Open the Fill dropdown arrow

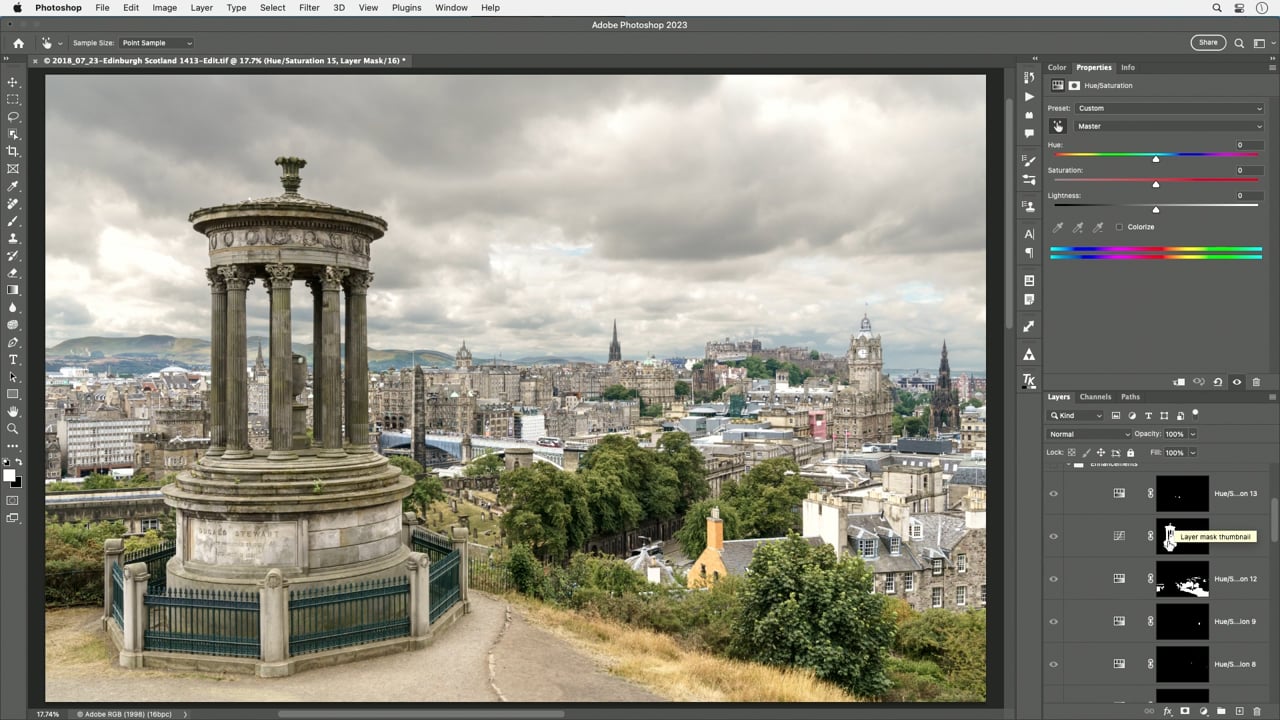coord(1192,452)
